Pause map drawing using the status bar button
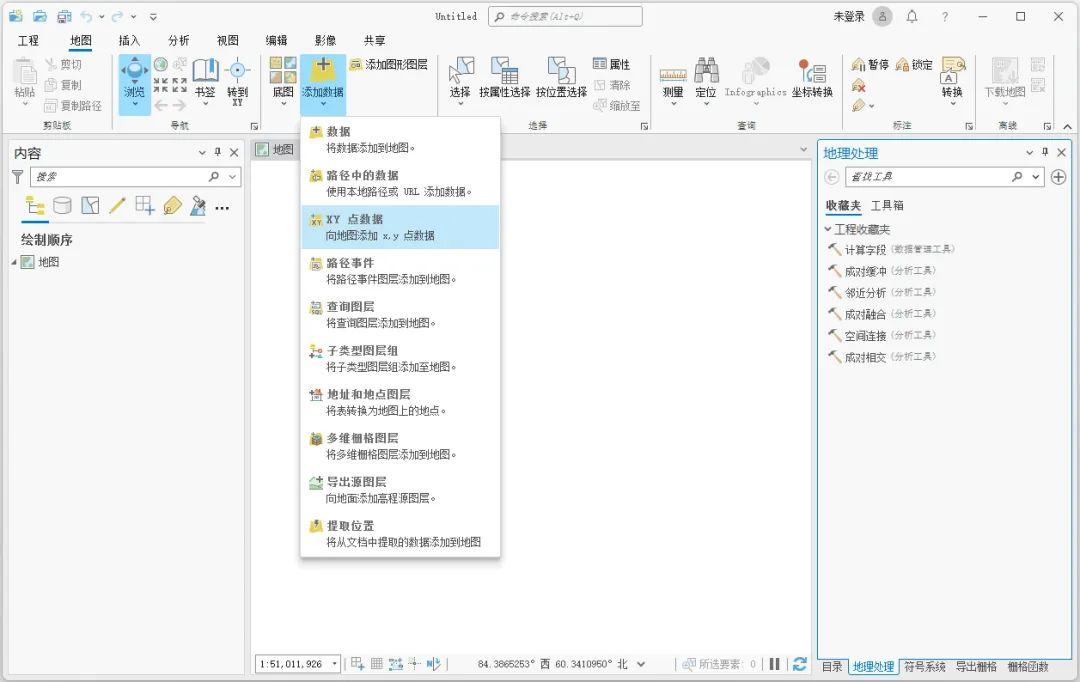 tap(776, 663)
